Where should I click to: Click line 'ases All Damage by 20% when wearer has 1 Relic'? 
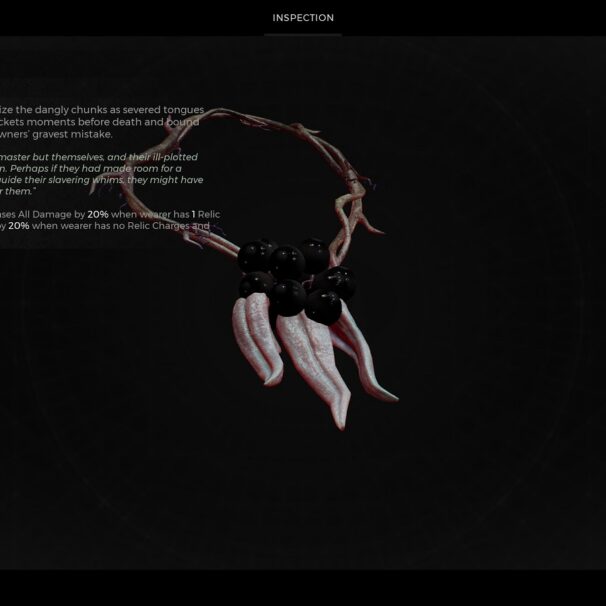point(110,214)
